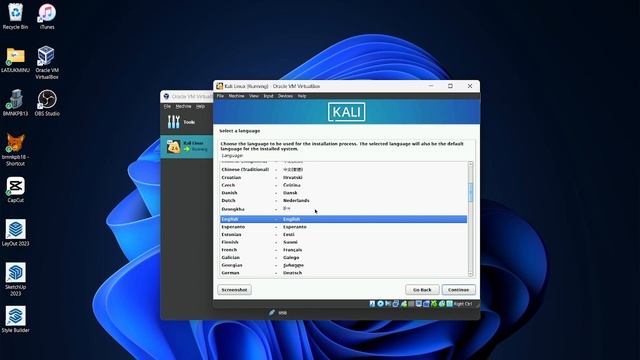This screenshot has height=360, width=640.
Task: Select the highlighted English language row
Action: point(343,219)
